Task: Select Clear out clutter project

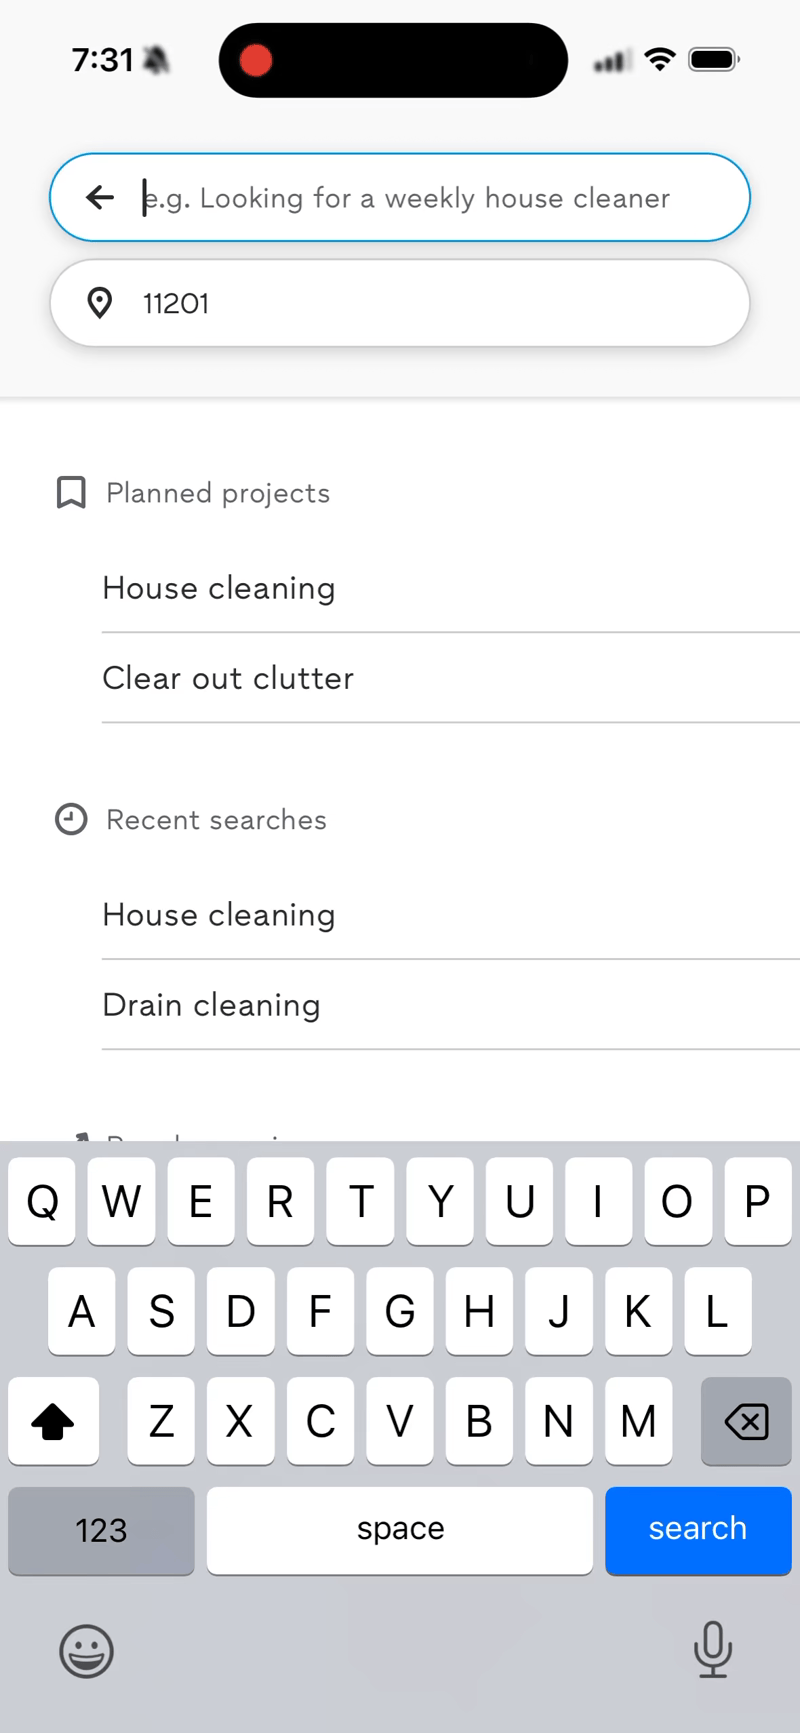Action: tap(228, 678)
